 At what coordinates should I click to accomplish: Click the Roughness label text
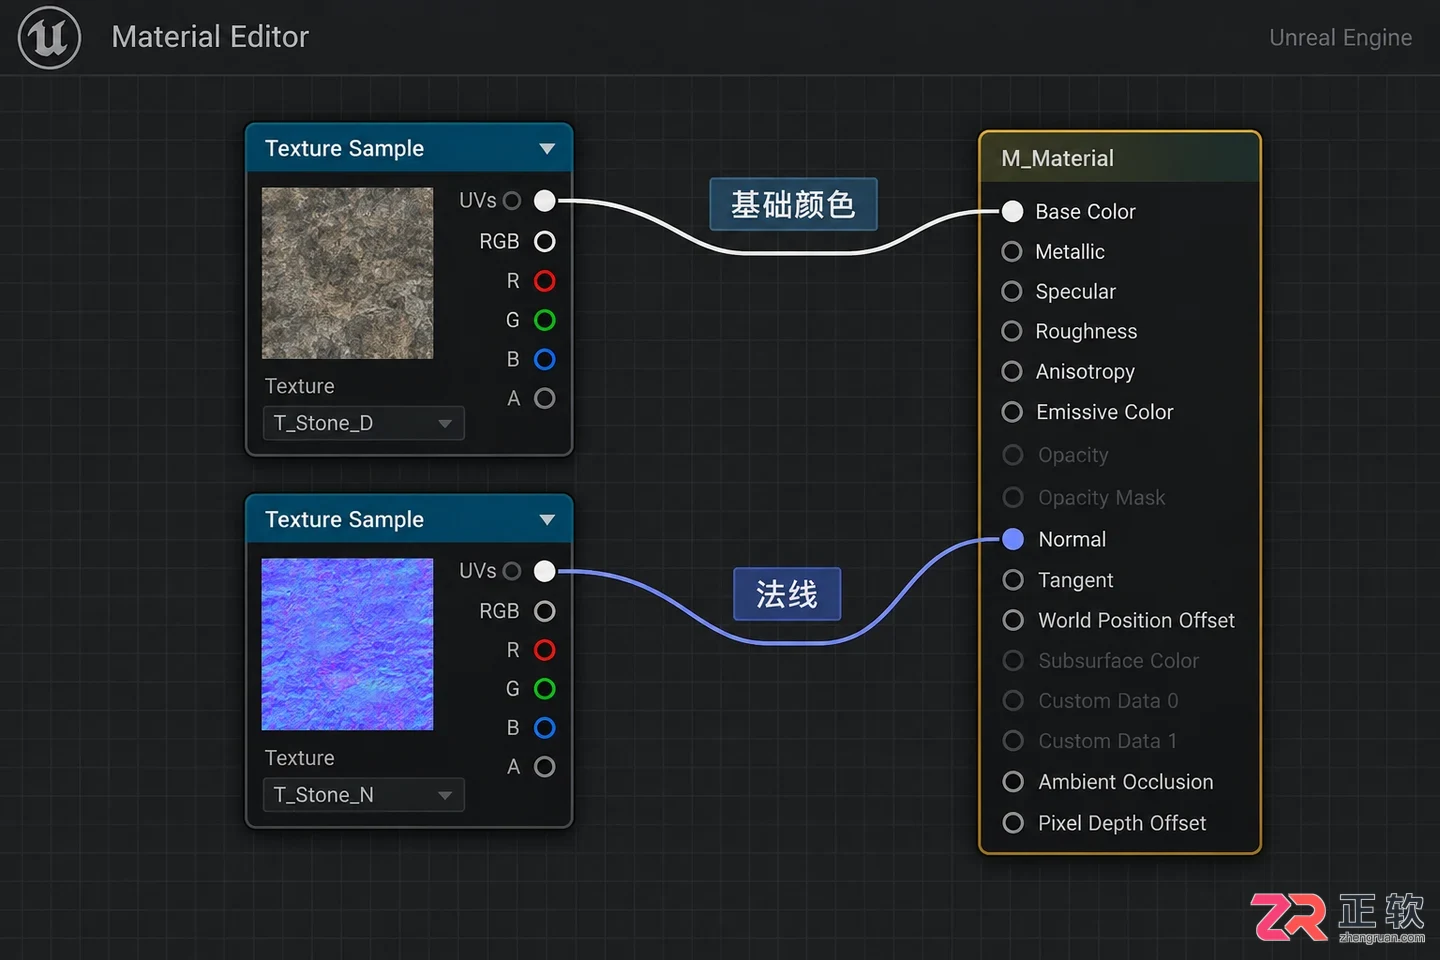pos(1086,332)
